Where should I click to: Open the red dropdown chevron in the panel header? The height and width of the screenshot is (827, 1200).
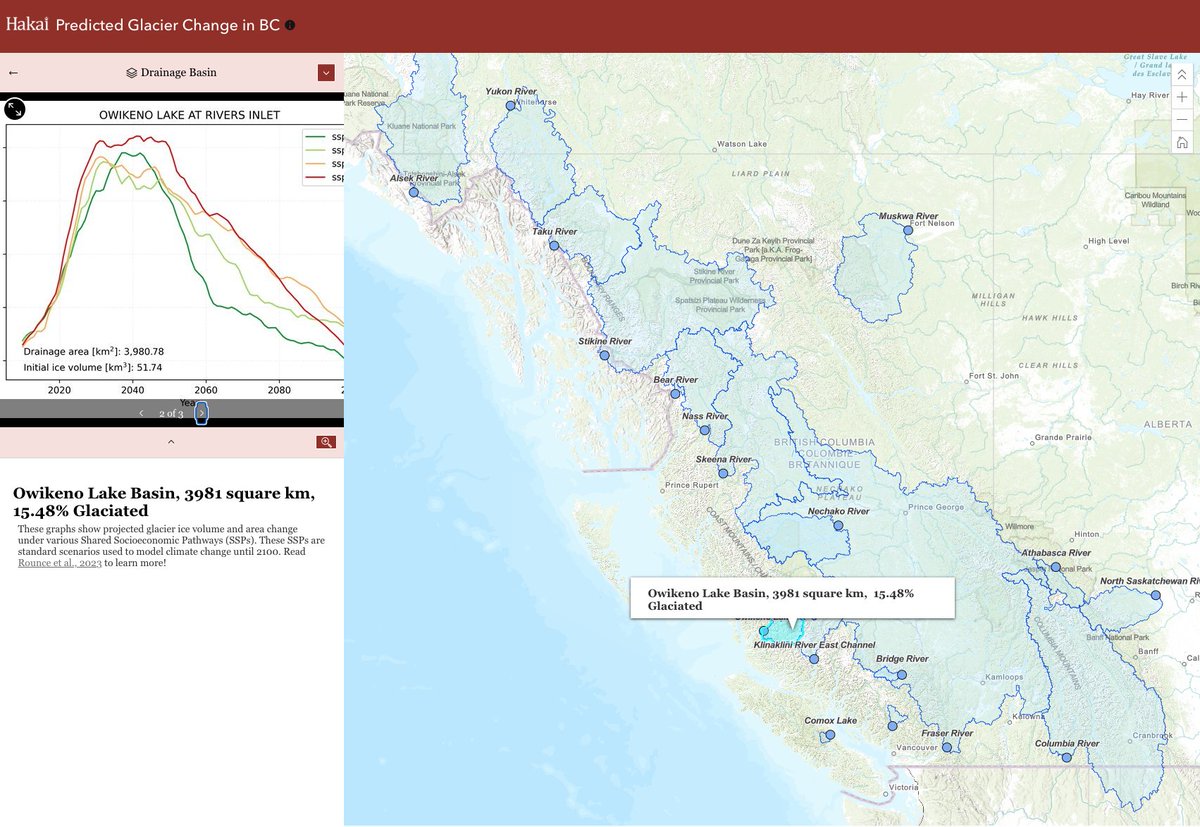click(x=326, y=72)
